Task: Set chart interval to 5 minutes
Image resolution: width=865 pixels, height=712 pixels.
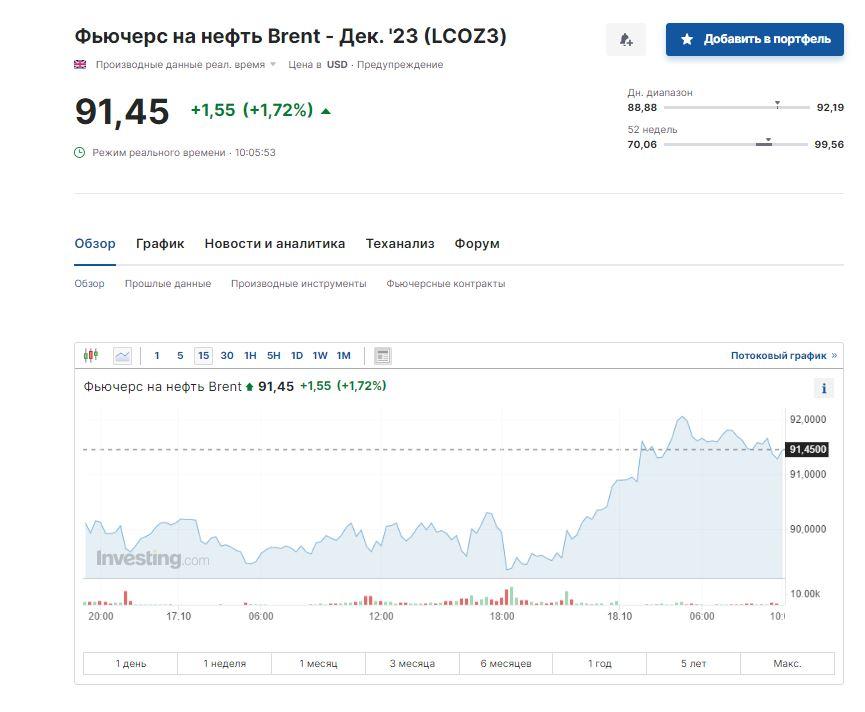Action: click(180, 356)
